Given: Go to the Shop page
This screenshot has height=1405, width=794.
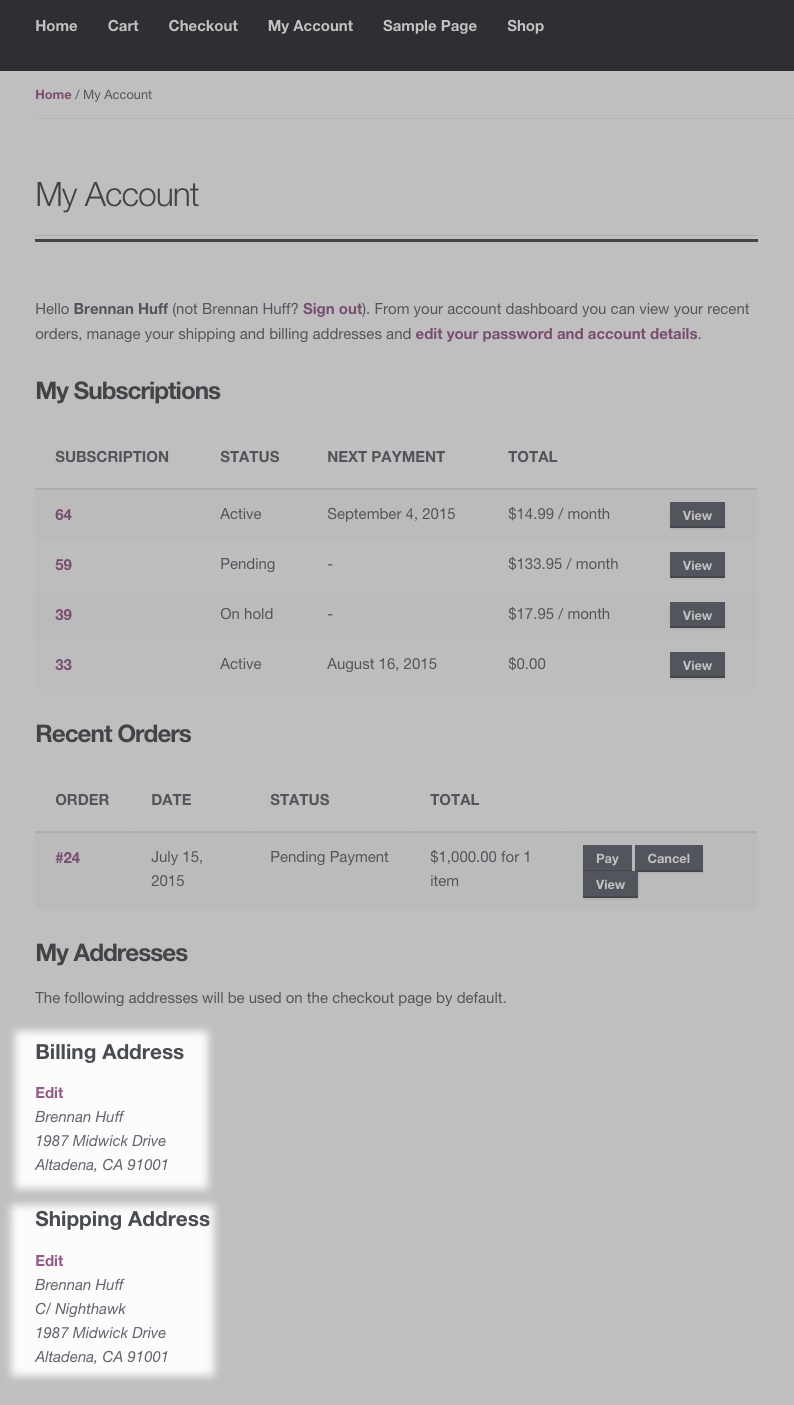Looking at the screenshot, I should [x=525, y=26].
